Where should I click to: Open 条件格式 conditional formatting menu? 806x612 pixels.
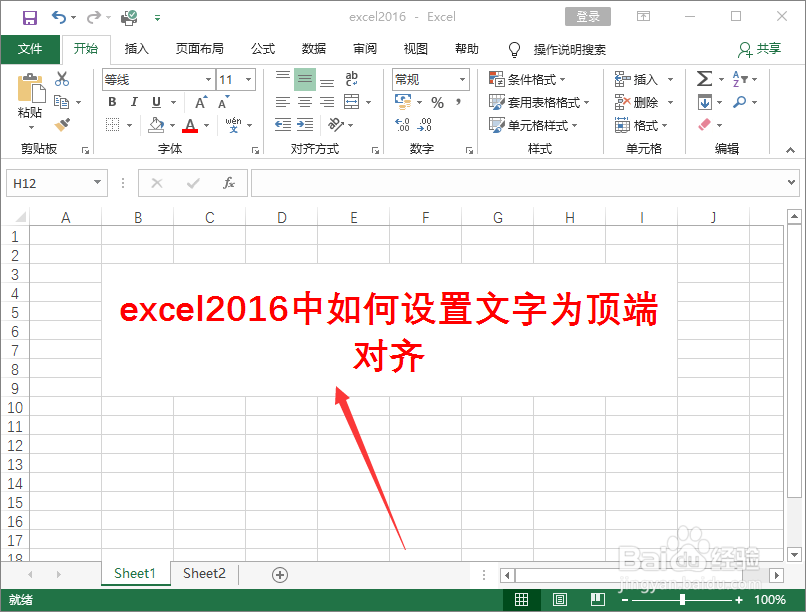coord(527,79)
